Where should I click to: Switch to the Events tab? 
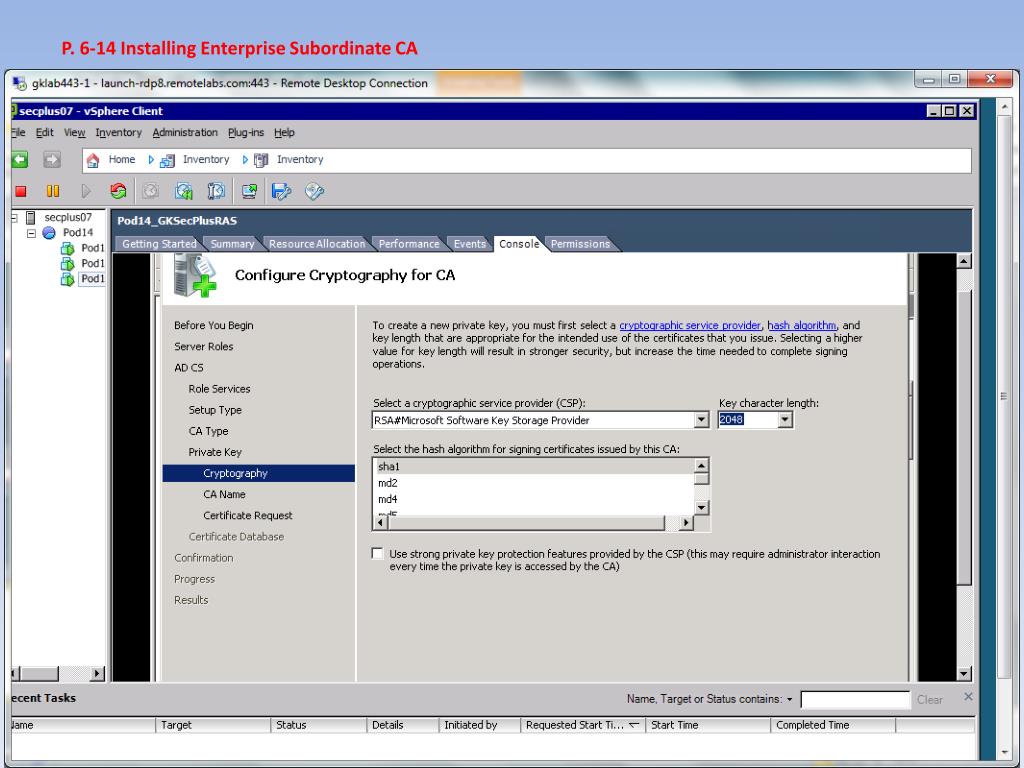tap(470, 244)
